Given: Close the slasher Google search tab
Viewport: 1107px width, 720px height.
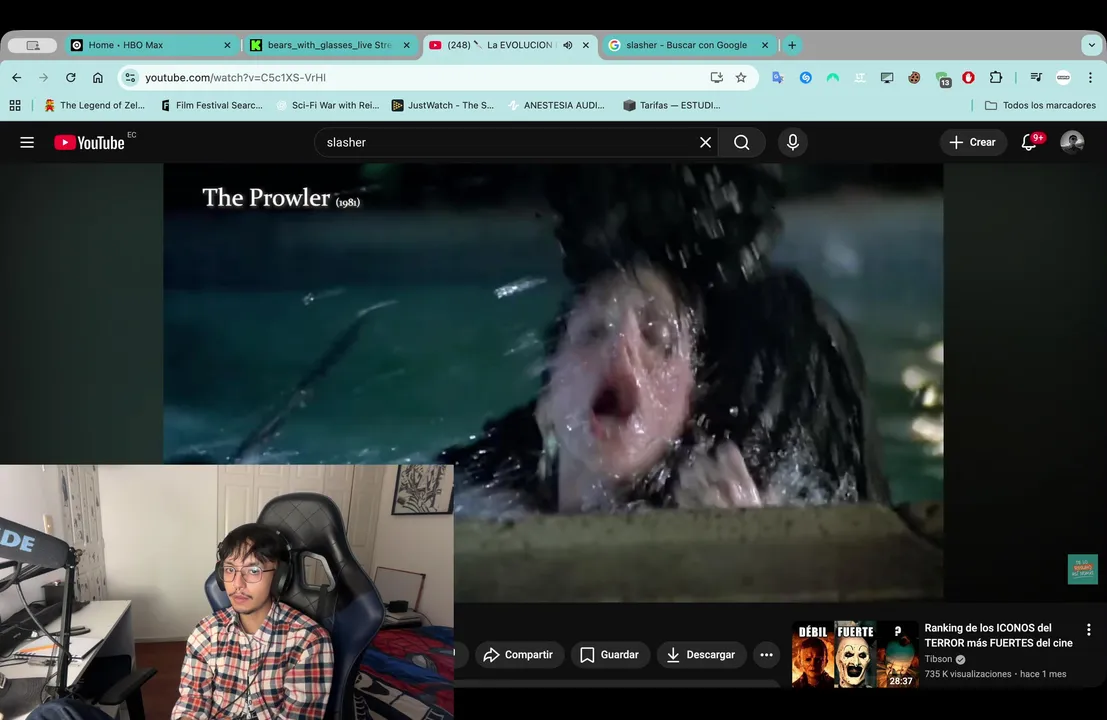Looking at the screenshot, I should 765,45.
